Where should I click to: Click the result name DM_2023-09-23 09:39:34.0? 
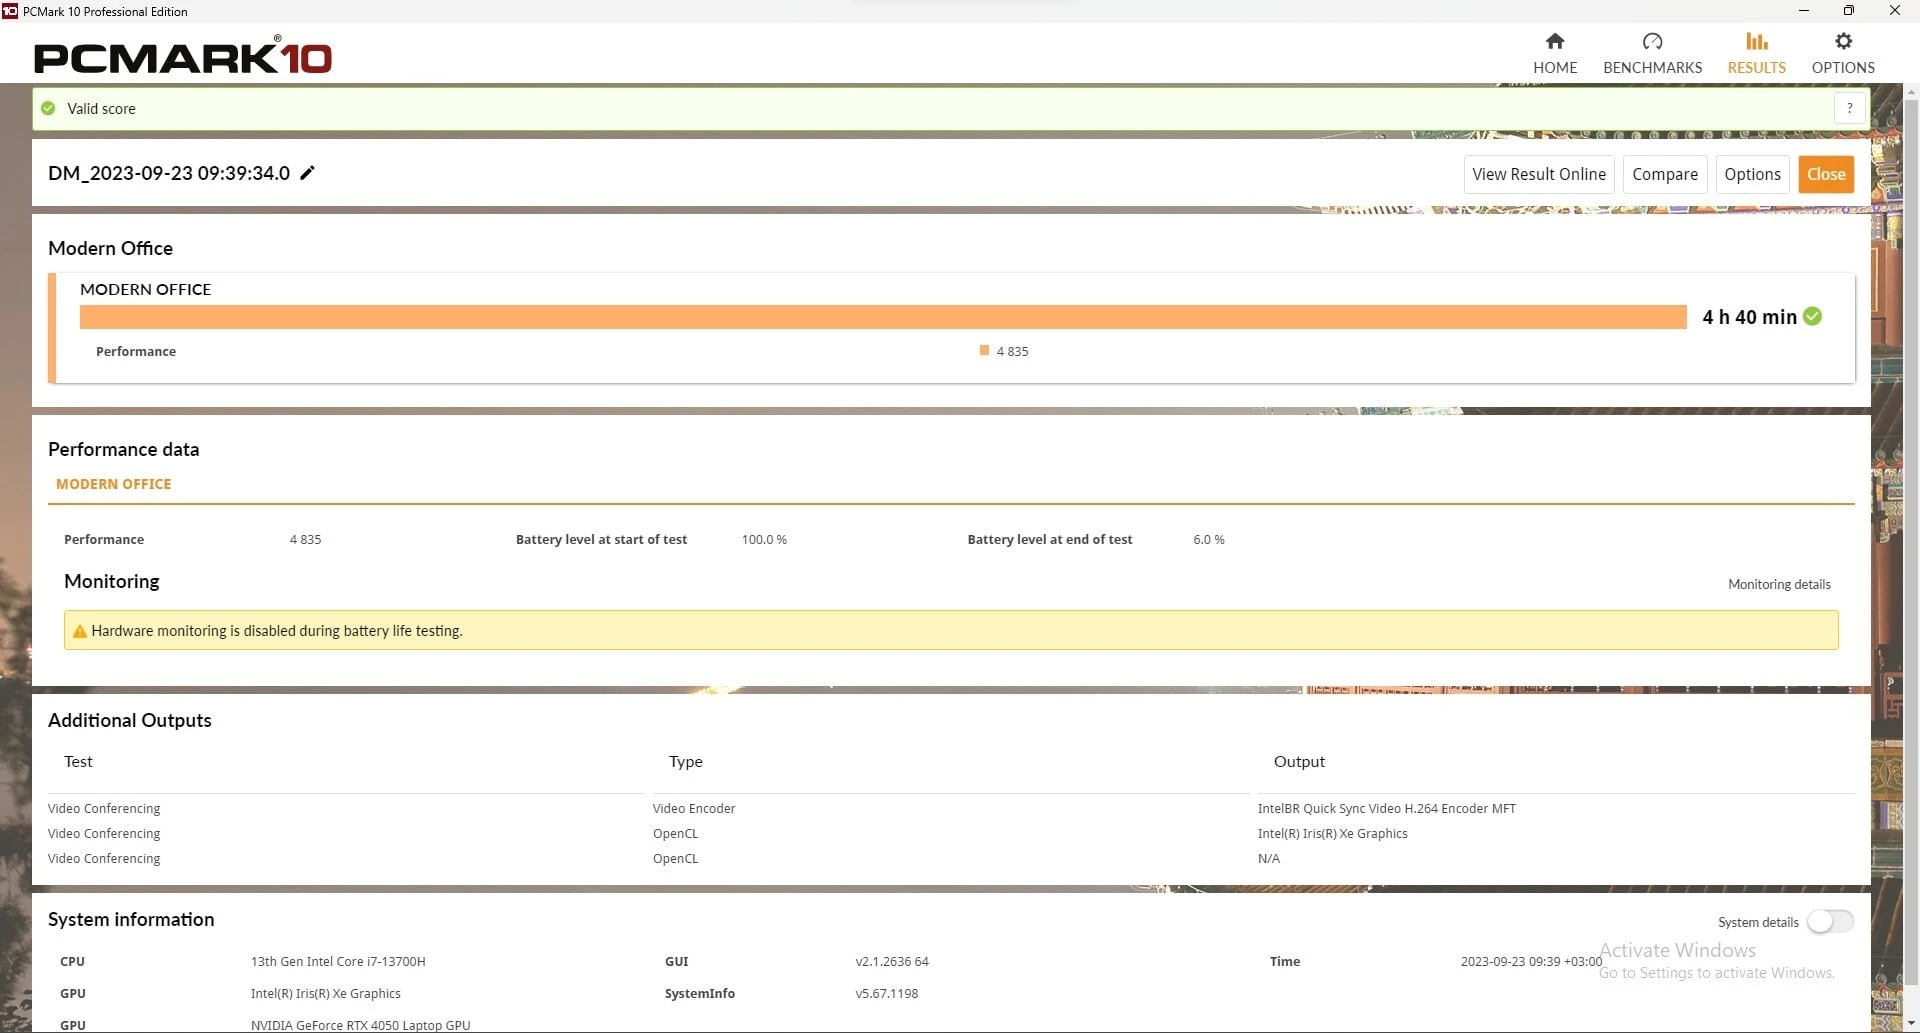169,173
